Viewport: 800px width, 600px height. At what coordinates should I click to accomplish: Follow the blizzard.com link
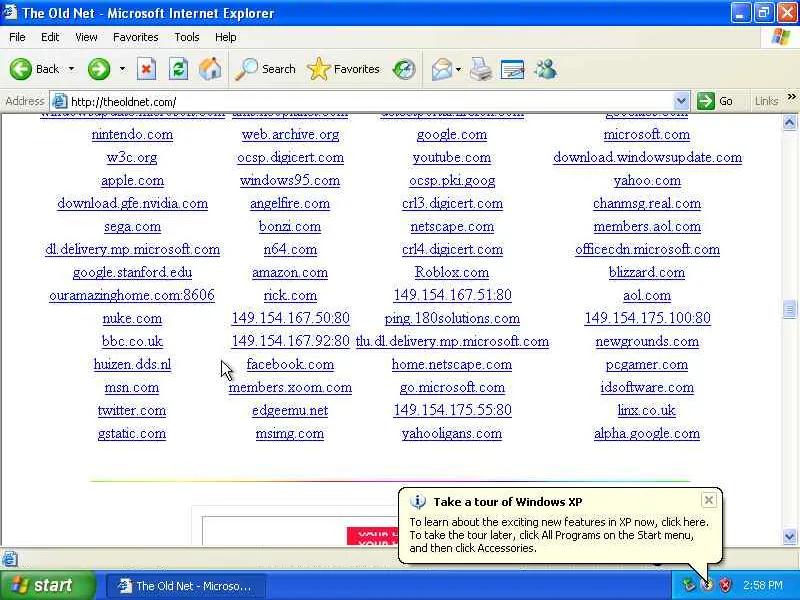[x=647, y=272]
